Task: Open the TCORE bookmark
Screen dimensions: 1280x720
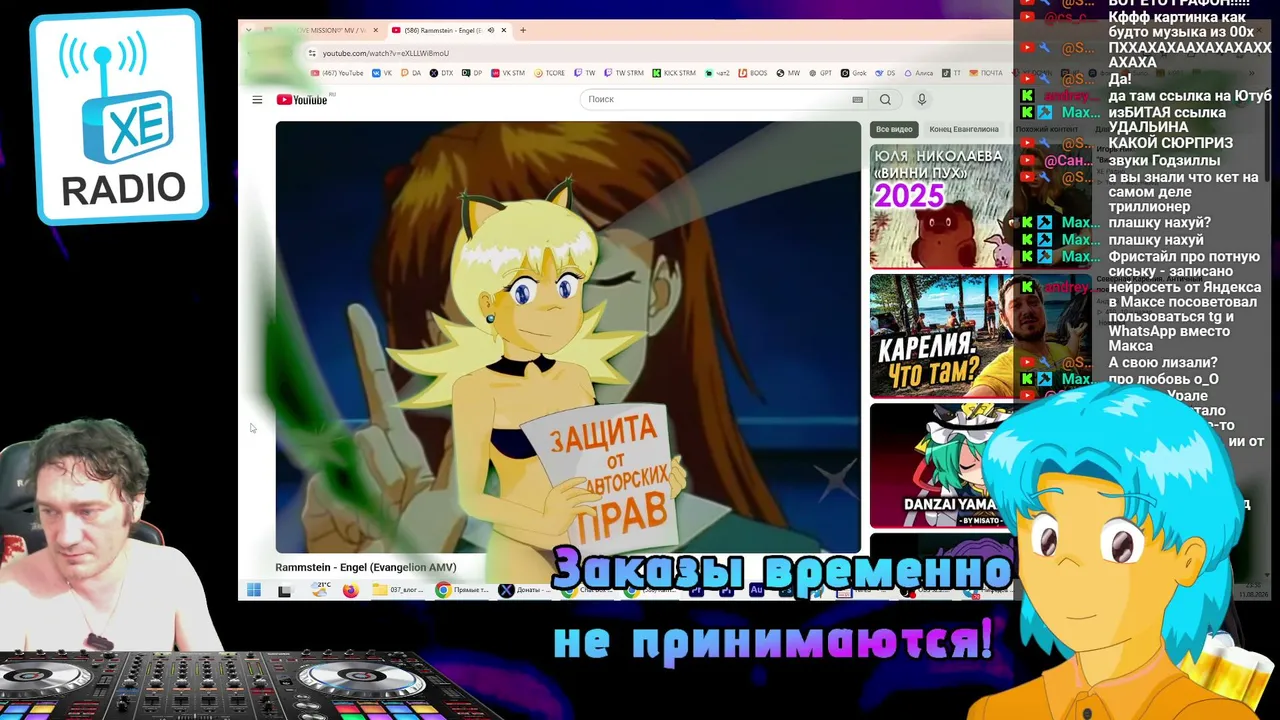Action: coord(549,73)
